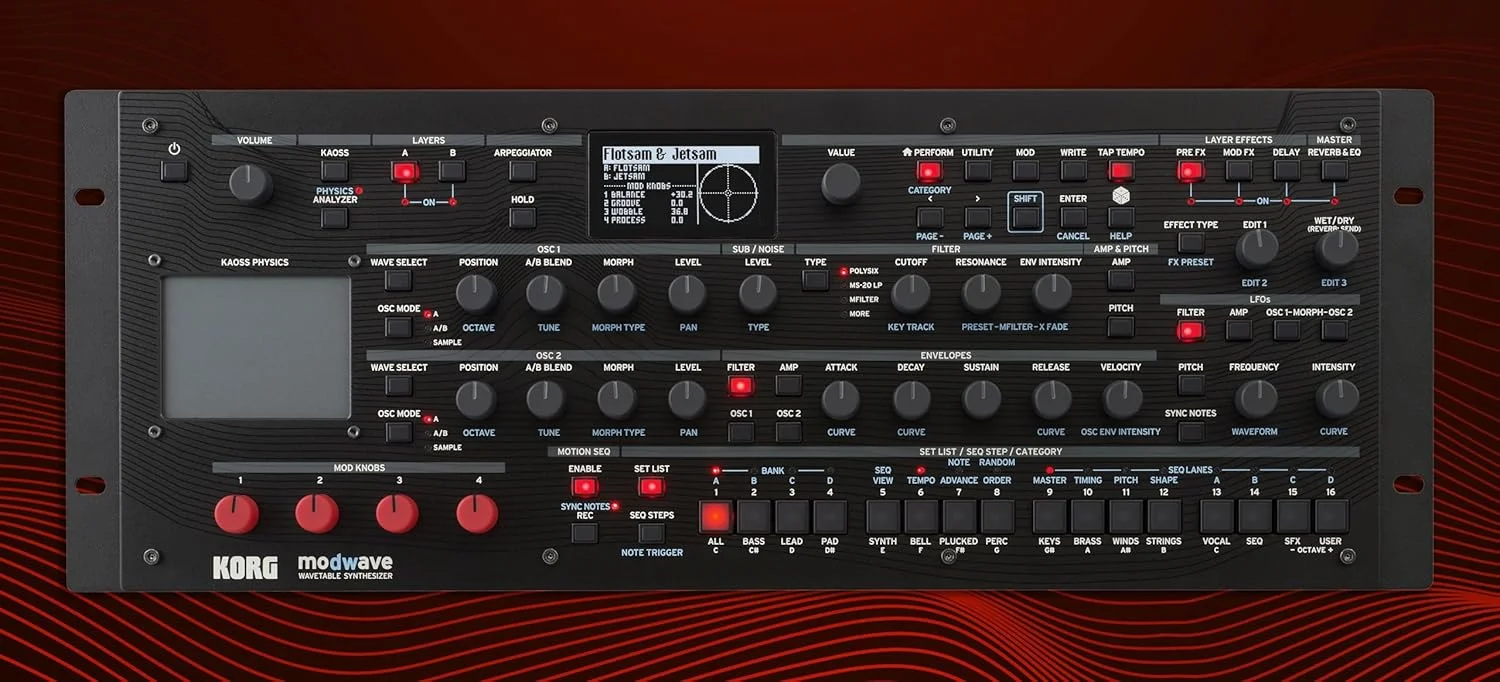This screenshot has height=682, width=1500.
Task: Open the filter TYPE selector
Action: tap(815, 281)
